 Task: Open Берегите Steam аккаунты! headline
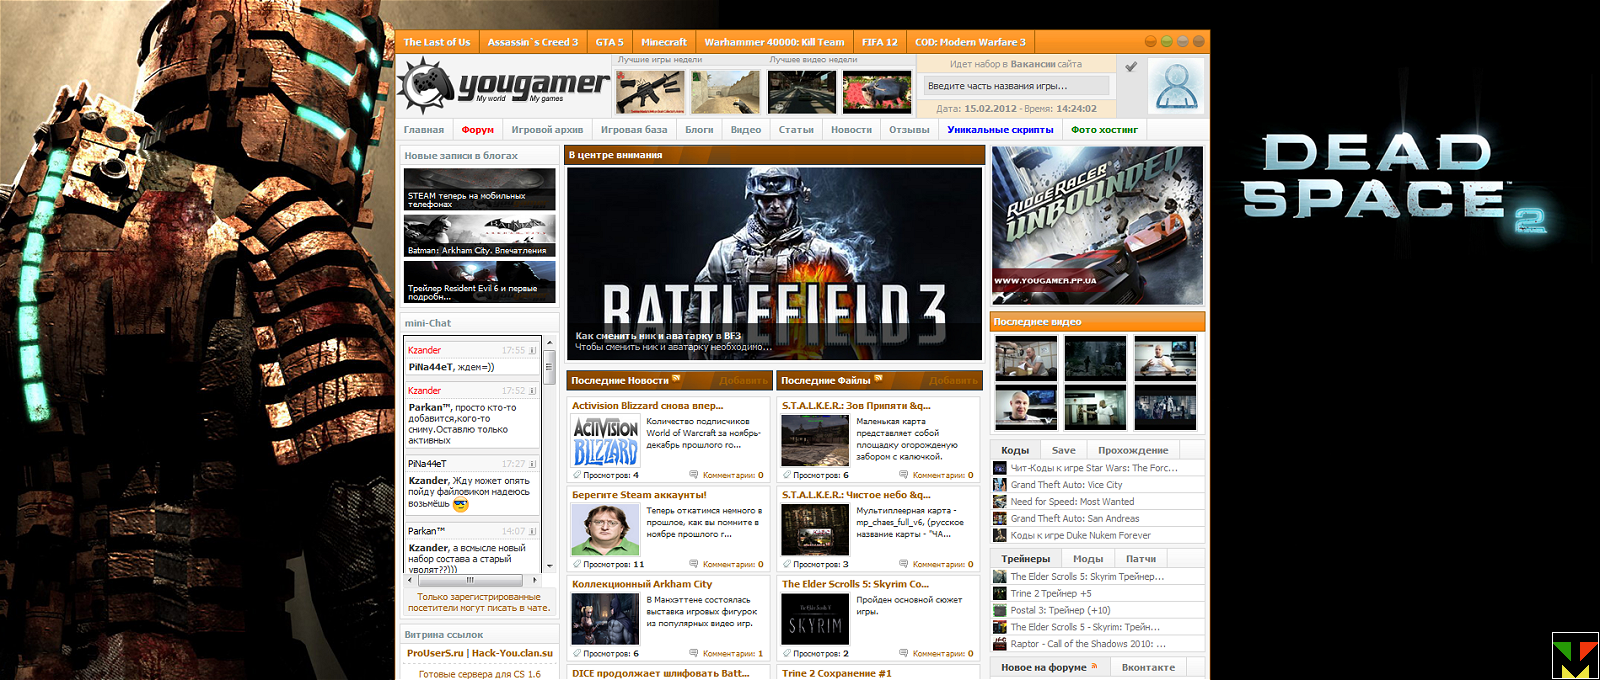(639, 495)
